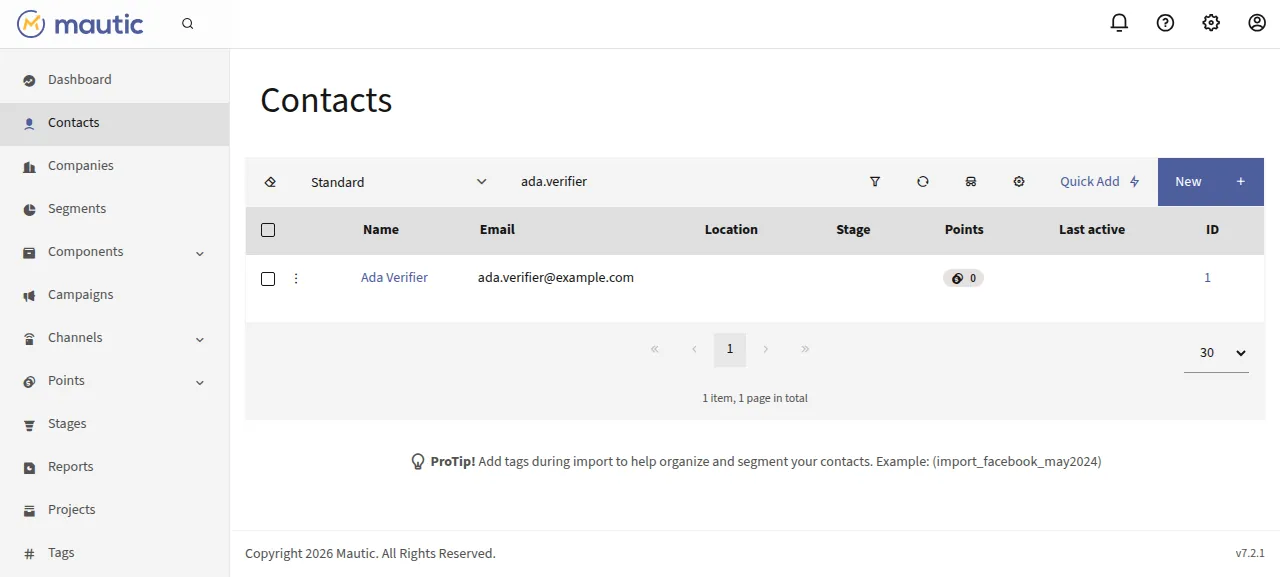The width and height of the screenshot is (1280, 577).
Task: Click the Campaigns megaphone icon
Action: coord(29,295)
